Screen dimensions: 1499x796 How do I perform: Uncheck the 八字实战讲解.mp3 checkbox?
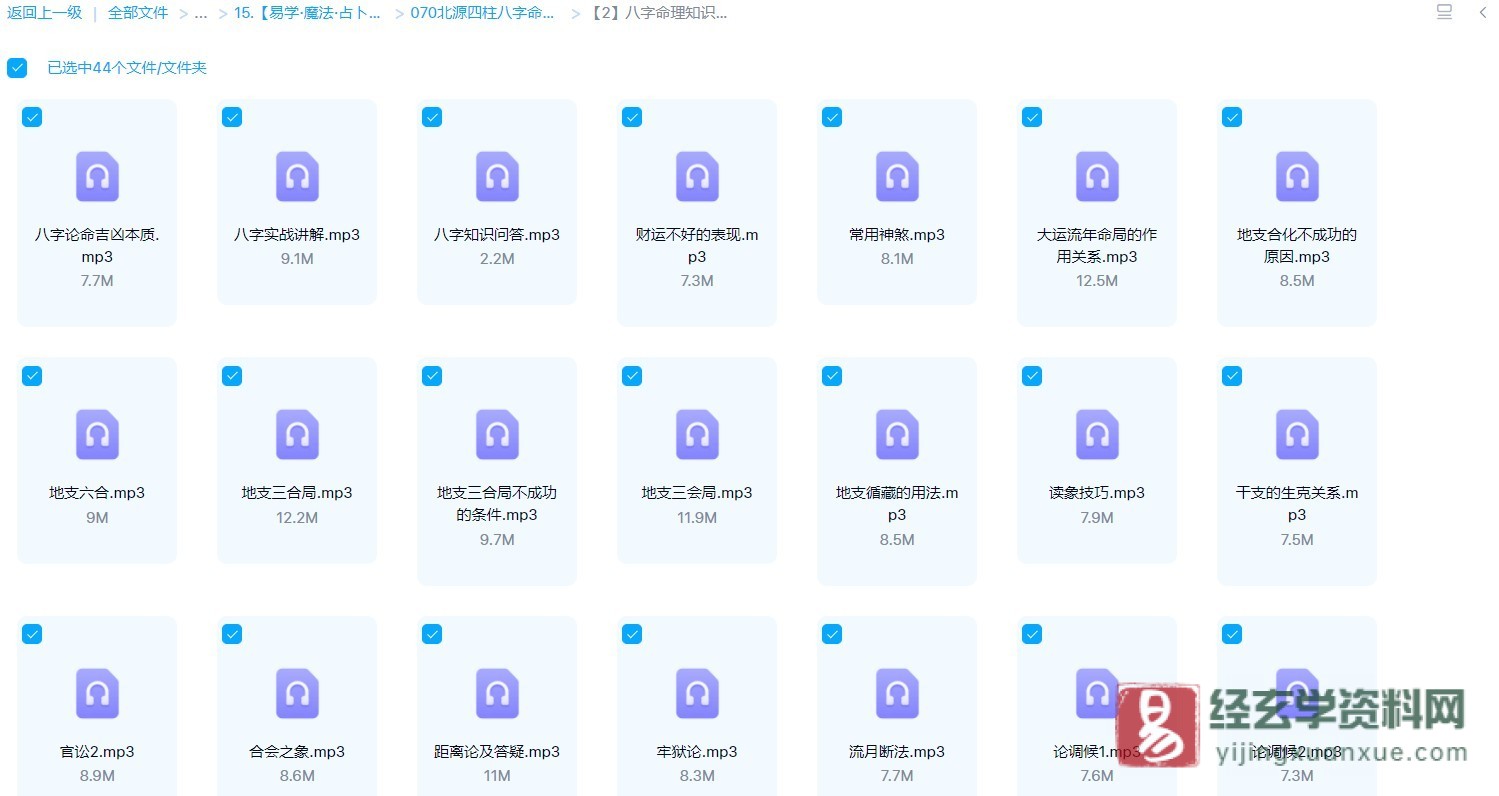point(232,117)
